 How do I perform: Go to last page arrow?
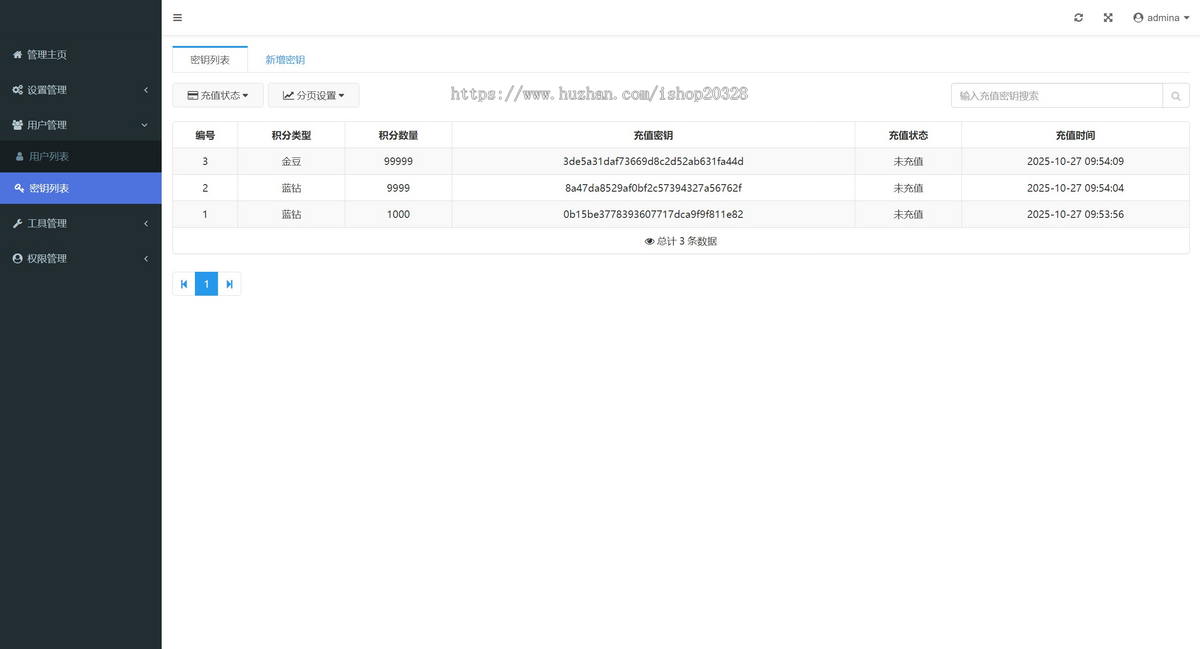pyautogui.click(x=230, y=284)
